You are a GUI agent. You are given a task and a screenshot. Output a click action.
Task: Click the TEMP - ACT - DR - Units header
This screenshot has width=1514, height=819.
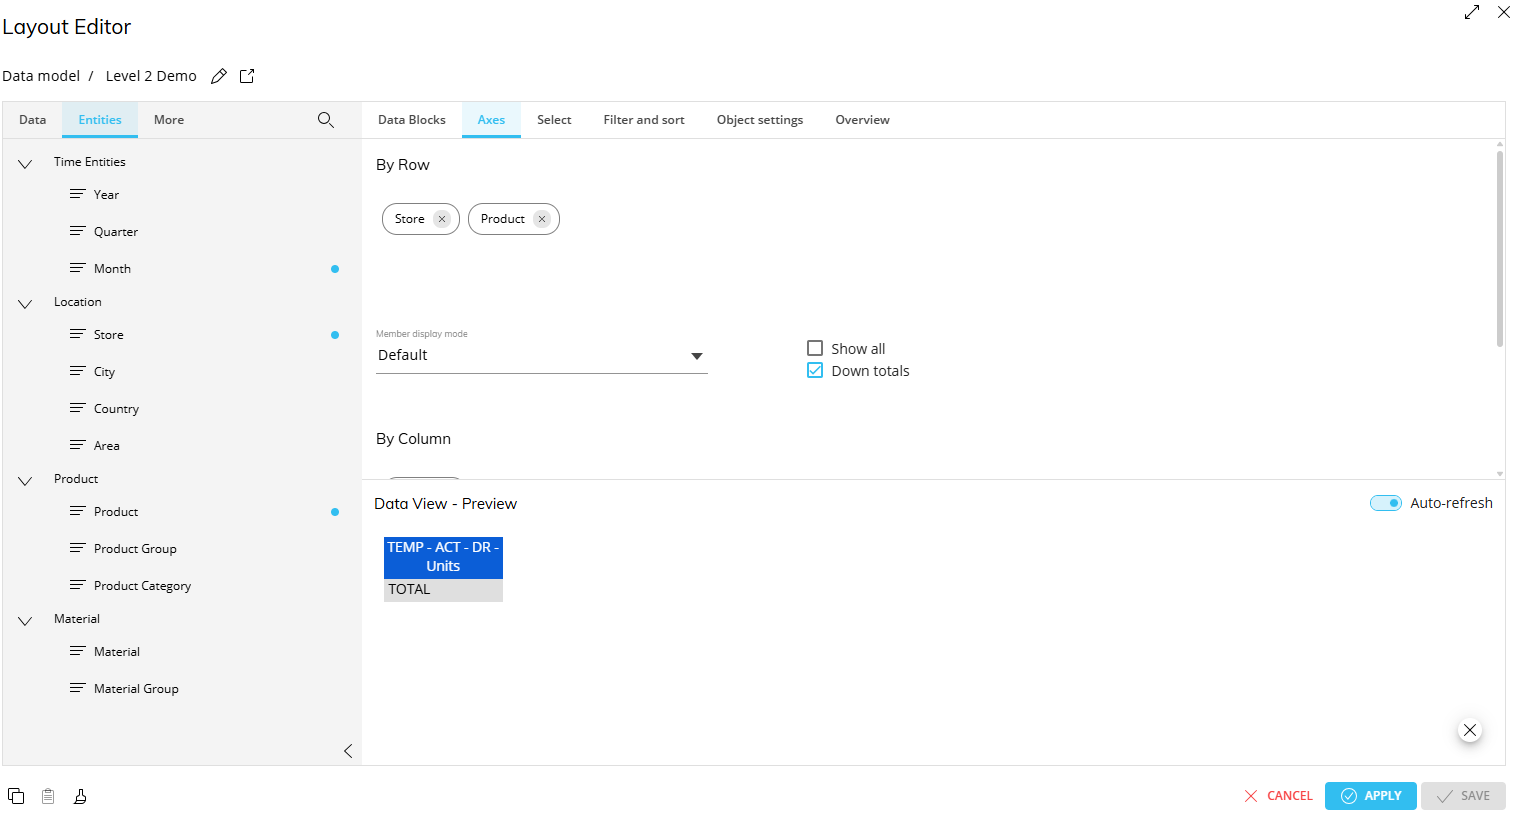443,557
